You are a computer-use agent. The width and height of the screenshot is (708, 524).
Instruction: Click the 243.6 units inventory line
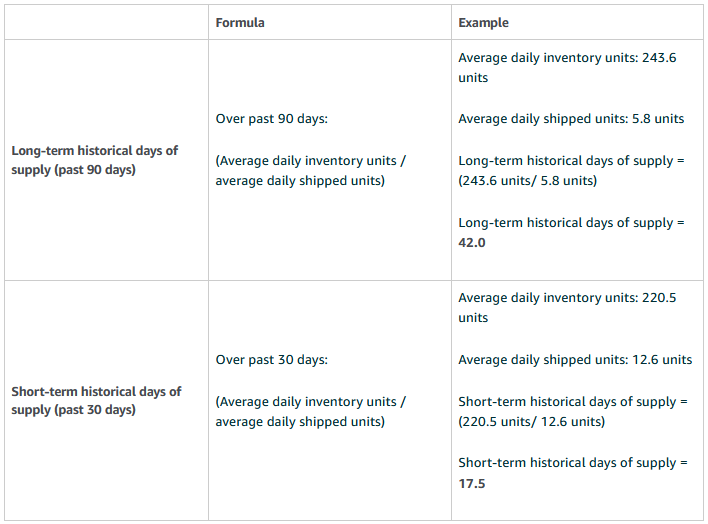pos(567,68)
